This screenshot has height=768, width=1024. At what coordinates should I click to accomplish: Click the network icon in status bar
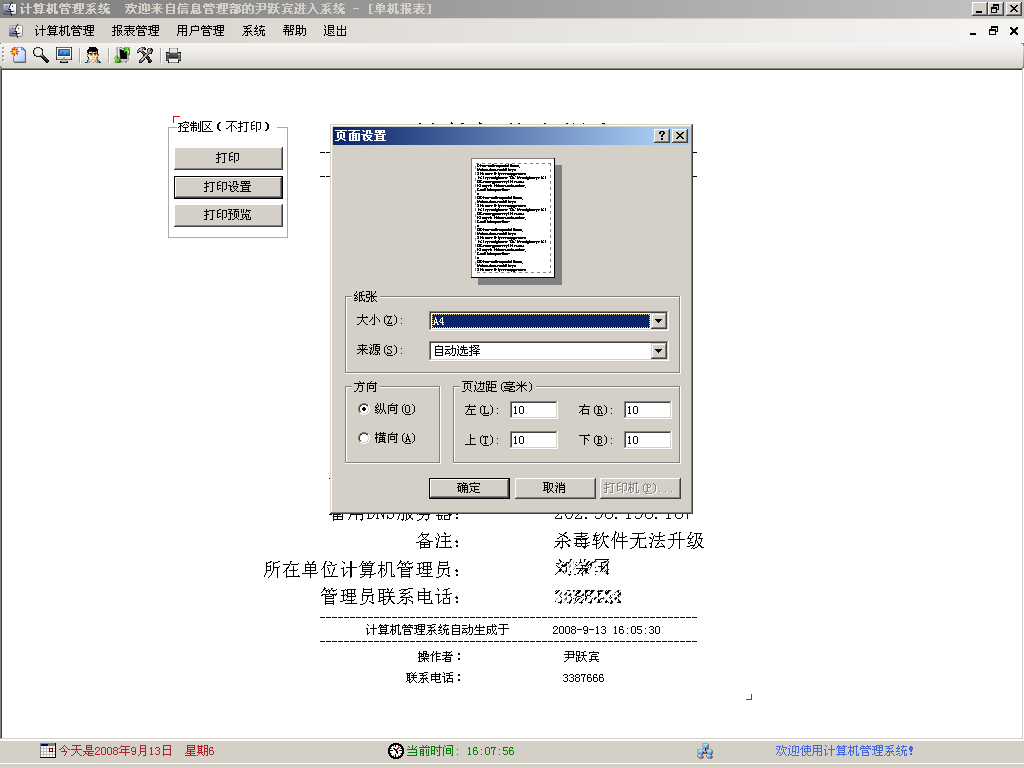pyautogui.click(x=705, y=751)
